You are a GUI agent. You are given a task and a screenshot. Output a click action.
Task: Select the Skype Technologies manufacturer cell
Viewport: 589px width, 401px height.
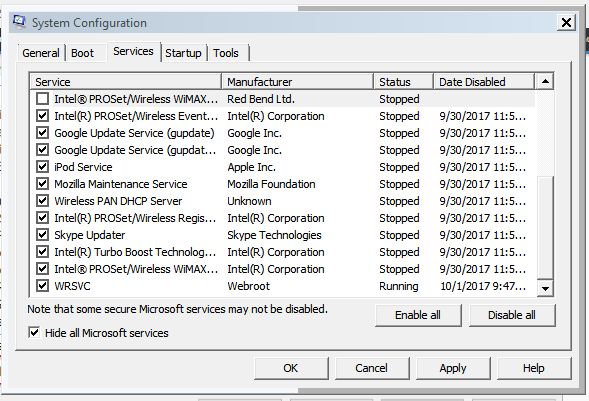point(274,235)
